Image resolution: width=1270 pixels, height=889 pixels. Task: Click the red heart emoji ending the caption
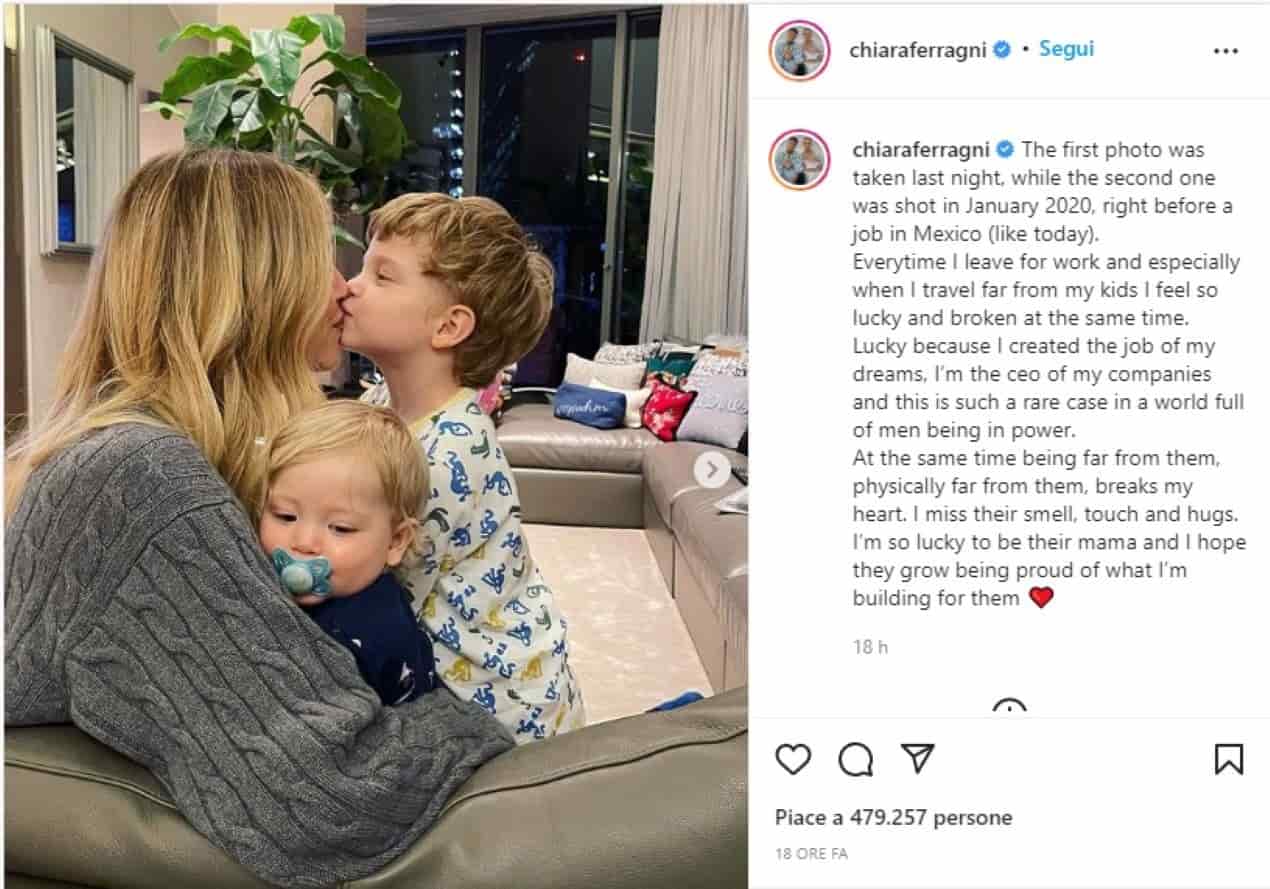tap(1041, 598)
